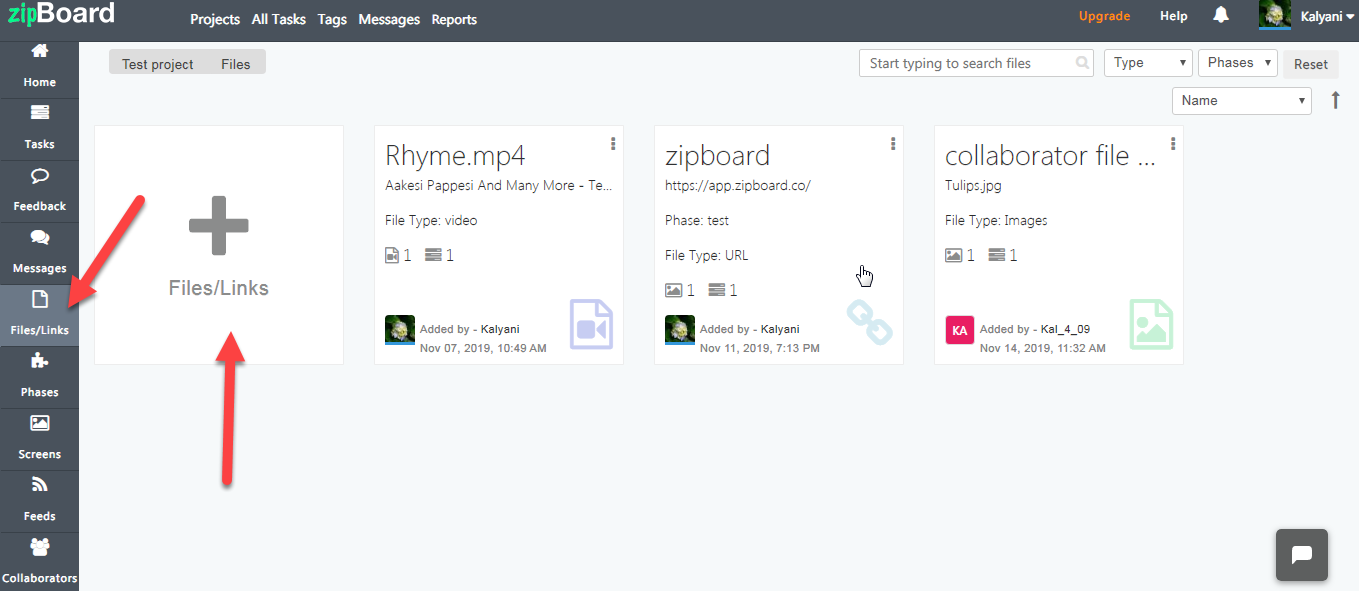Focus the search files input field

(x=976, y=63)
